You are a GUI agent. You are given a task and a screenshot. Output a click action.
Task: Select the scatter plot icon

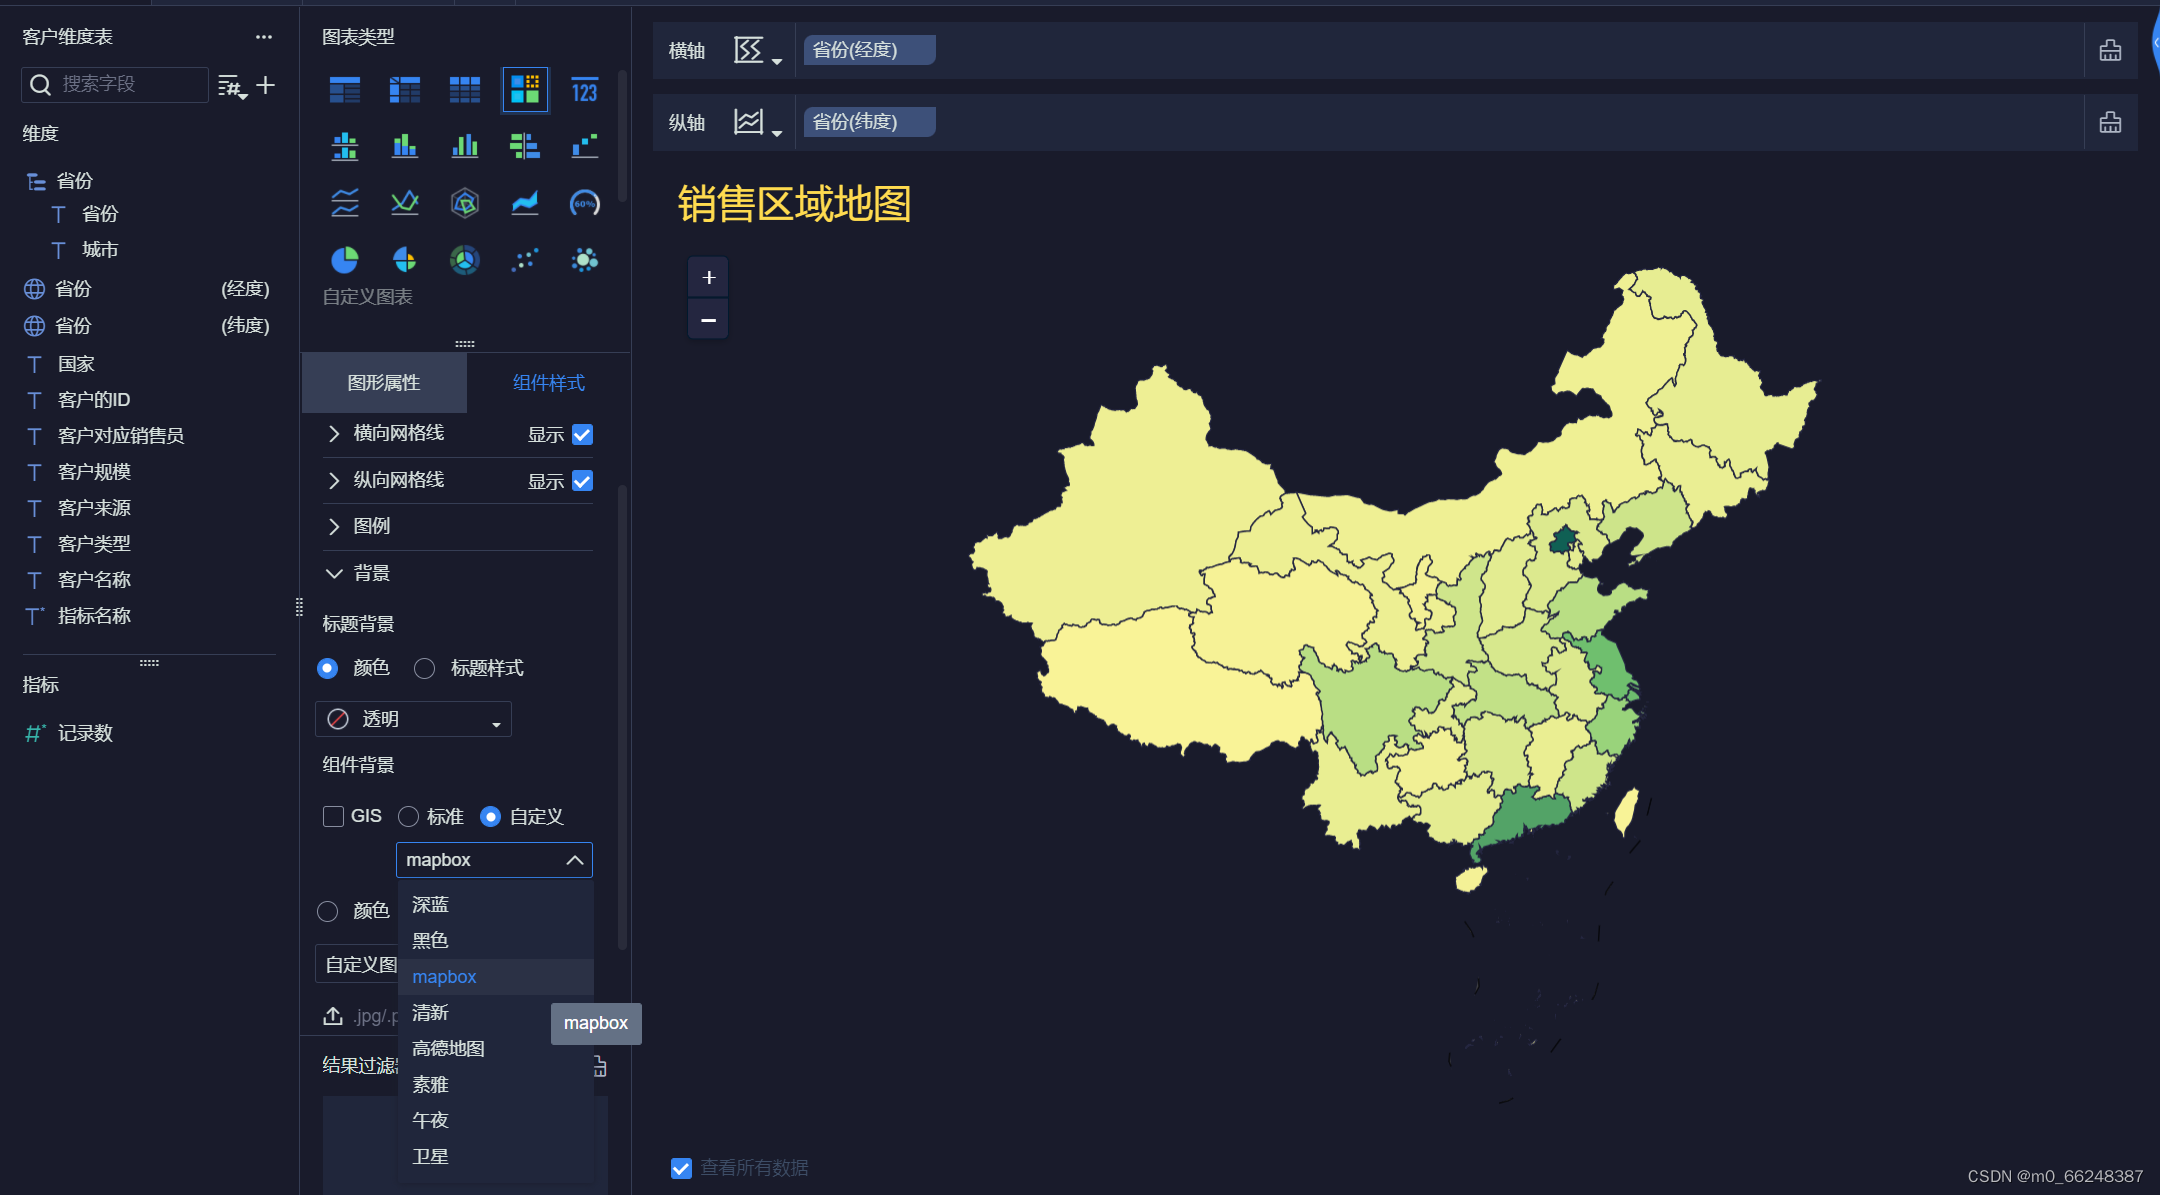coord(525,260)
